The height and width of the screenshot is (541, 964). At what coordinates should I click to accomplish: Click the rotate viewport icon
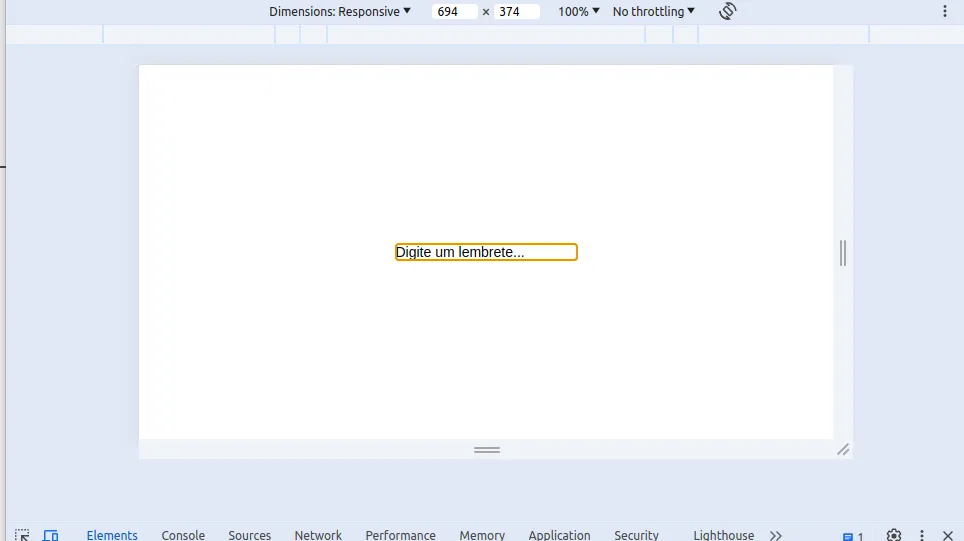pyautogui.click(x=727, y=11)
